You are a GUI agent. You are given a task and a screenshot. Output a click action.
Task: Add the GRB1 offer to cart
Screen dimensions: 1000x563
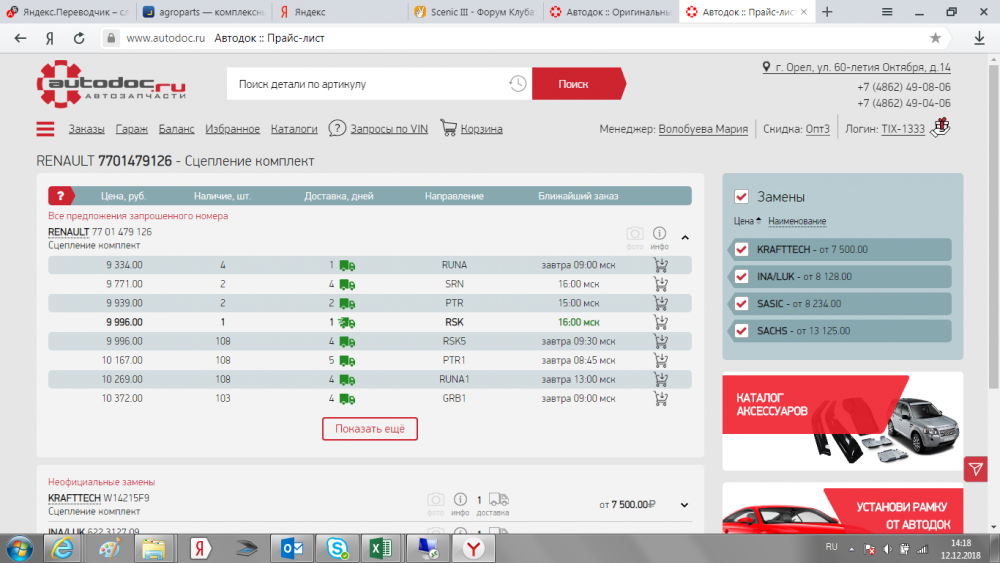[661, 398]
